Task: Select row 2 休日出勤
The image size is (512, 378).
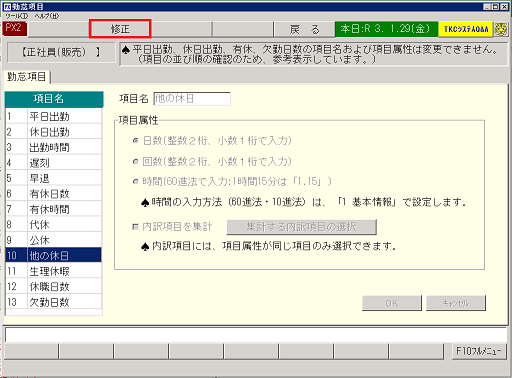Action: click(54, 132)
